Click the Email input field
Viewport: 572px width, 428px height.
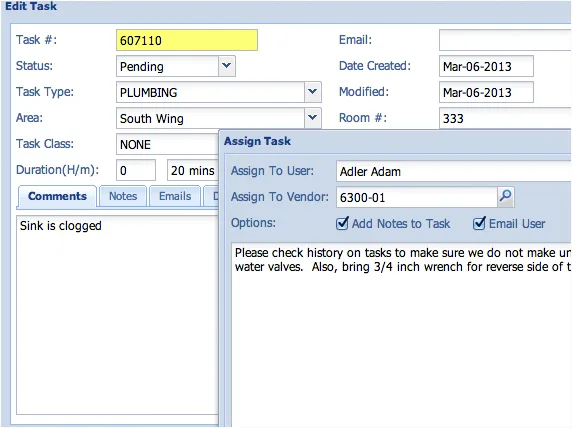coord(505,40)
